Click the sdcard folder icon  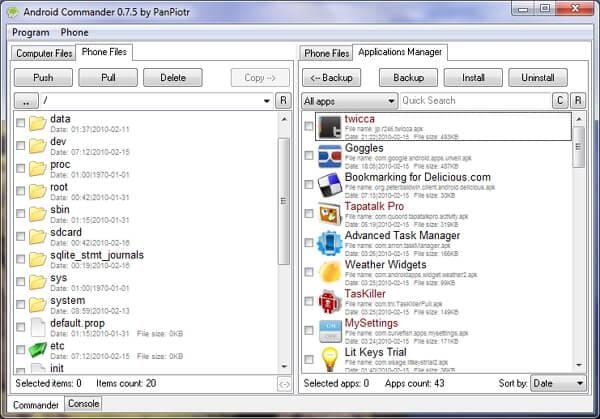[x=38, y=236]
